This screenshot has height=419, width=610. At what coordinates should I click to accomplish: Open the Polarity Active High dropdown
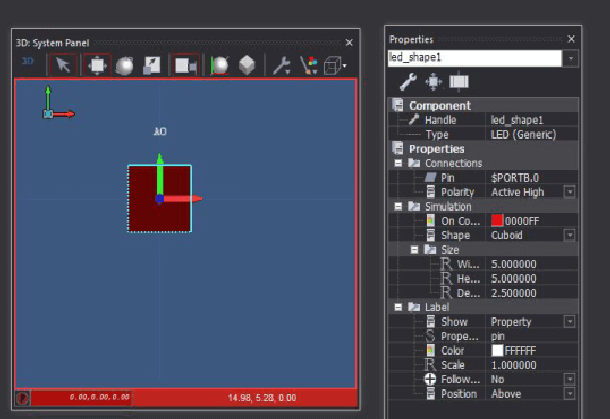point(569,191)
